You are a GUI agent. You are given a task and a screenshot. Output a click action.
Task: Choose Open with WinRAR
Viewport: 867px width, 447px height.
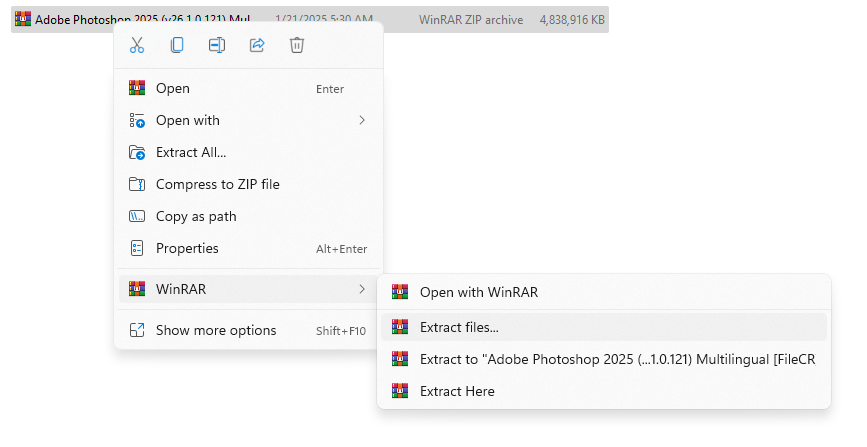[x=478, y=292]
